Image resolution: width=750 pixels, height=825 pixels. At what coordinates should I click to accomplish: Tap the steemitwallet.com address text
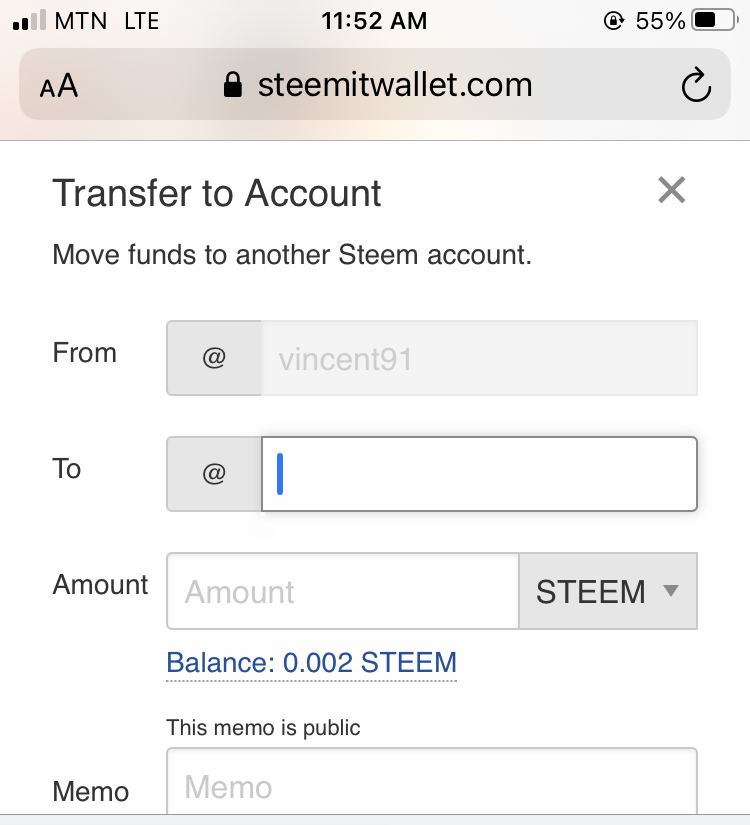click(394, 85)
